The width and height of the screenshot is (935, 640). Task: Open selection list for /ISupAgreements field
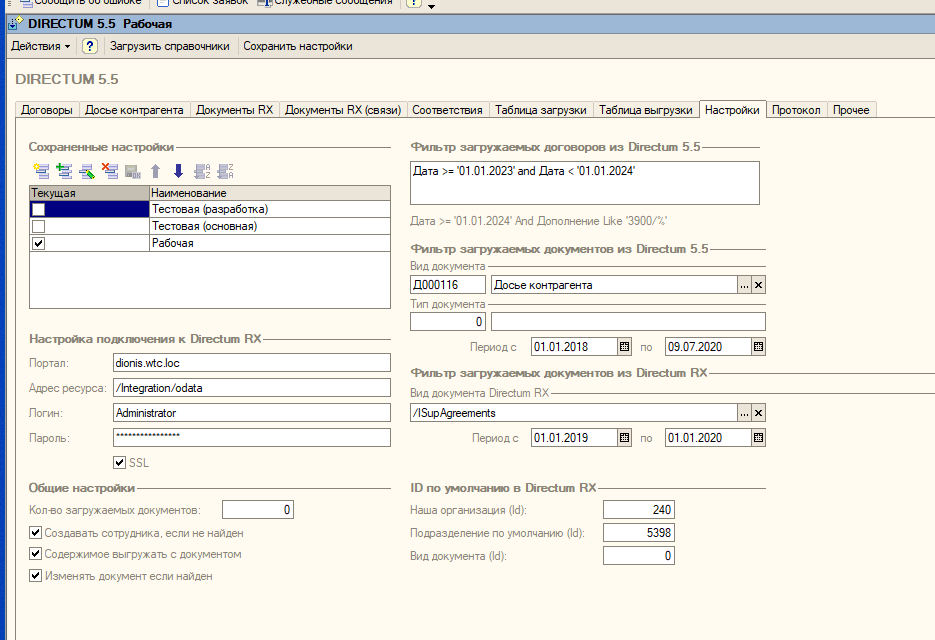point(743,413)
